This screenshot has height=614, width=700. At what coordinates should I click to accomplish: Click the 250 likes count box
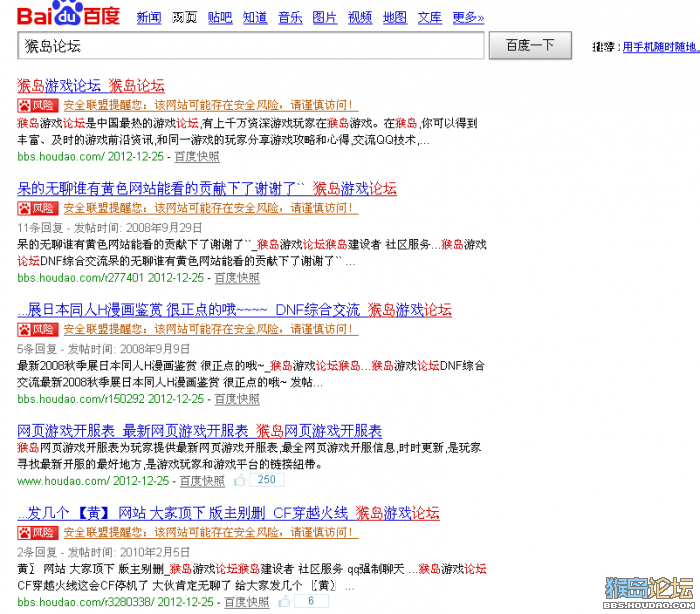(x=267, y=480)
